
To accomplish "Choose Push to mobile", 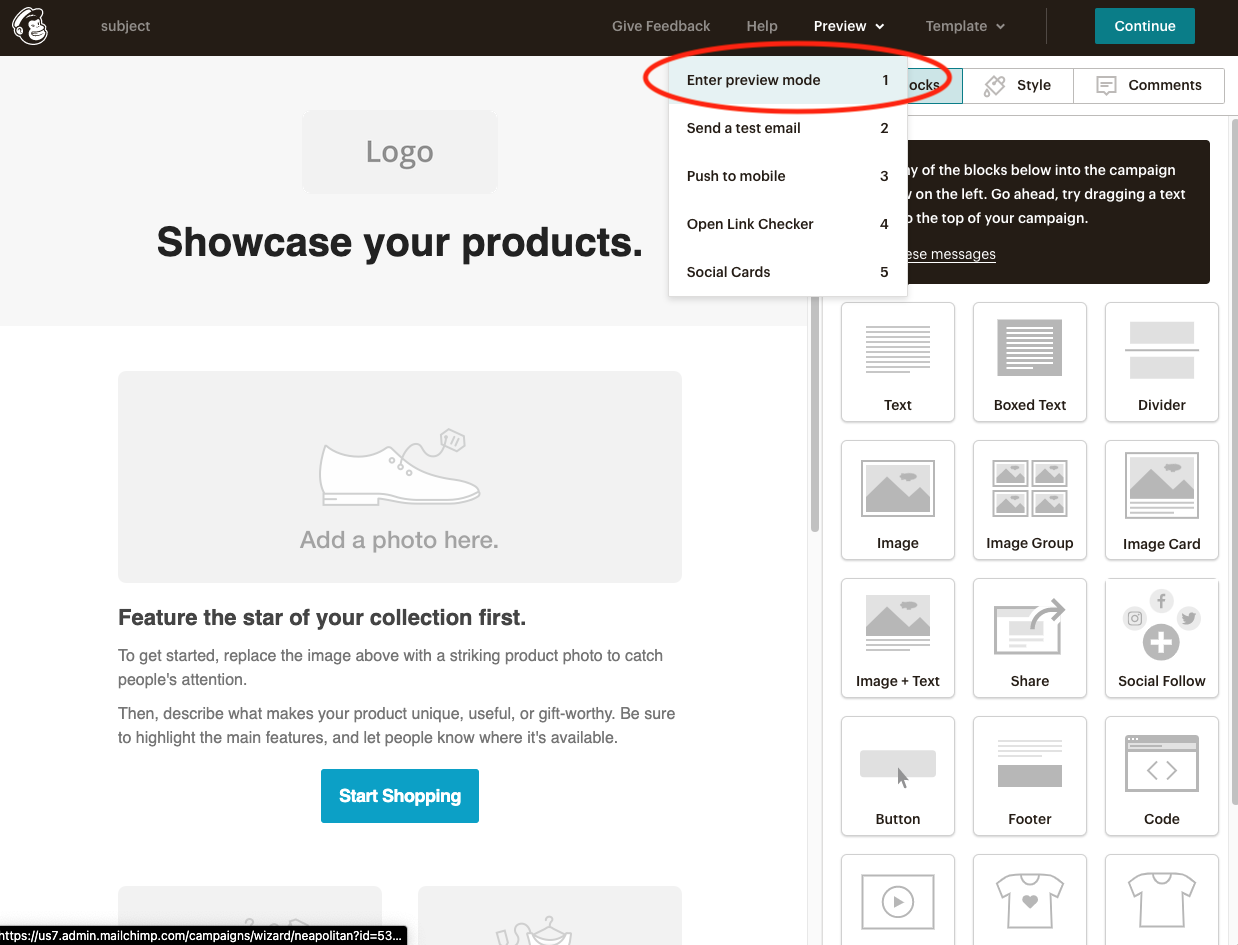I will [788, 176].
